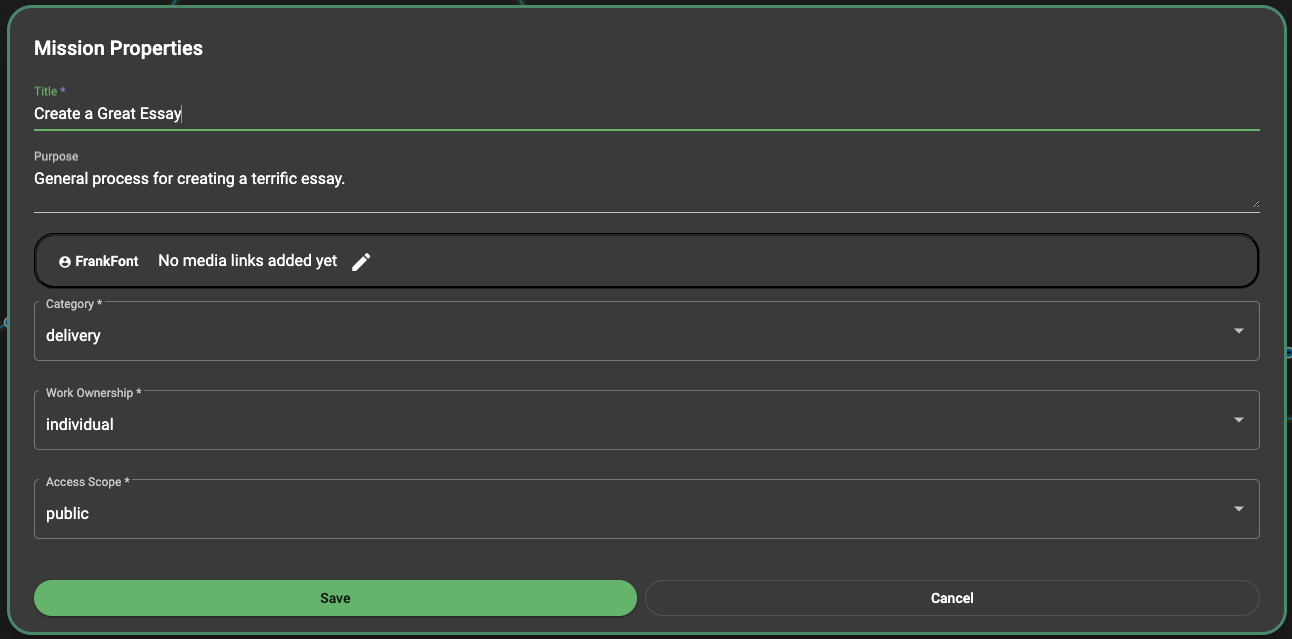Click the green Save button
The image size is (1292, 639).
pos(335,597)
